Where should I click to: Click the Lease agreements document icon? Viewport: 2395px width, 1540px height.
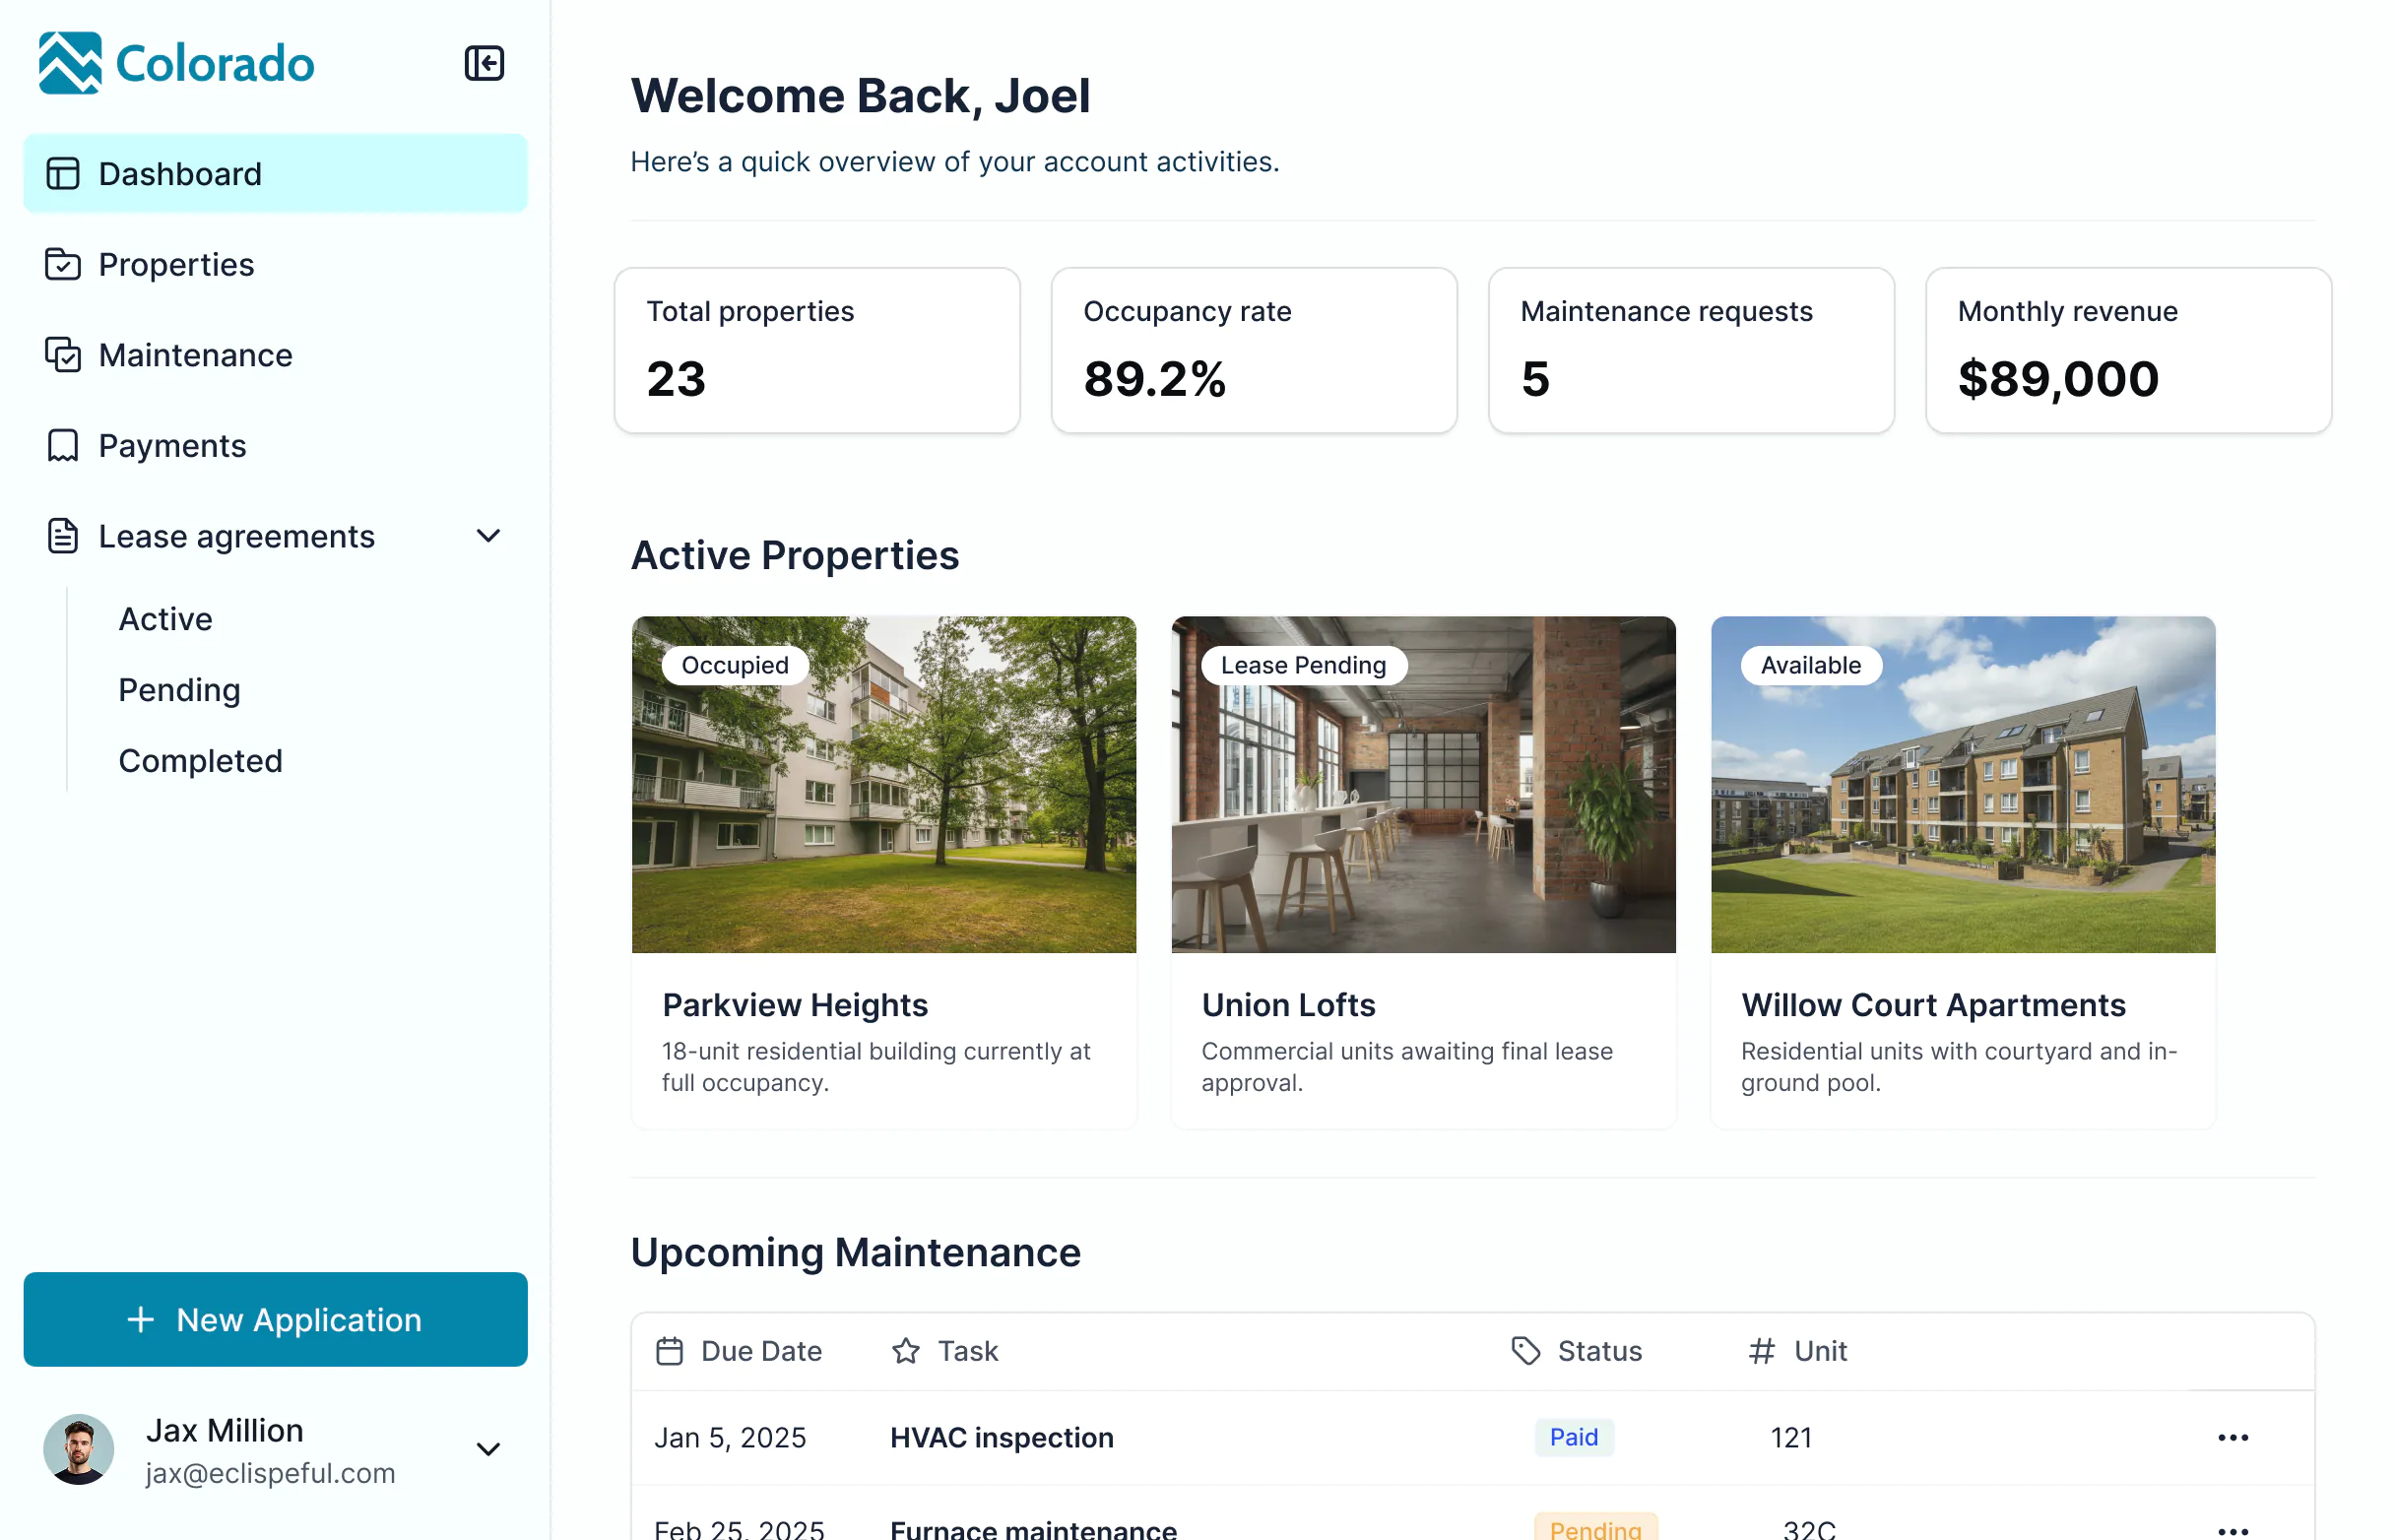[63, 536]
